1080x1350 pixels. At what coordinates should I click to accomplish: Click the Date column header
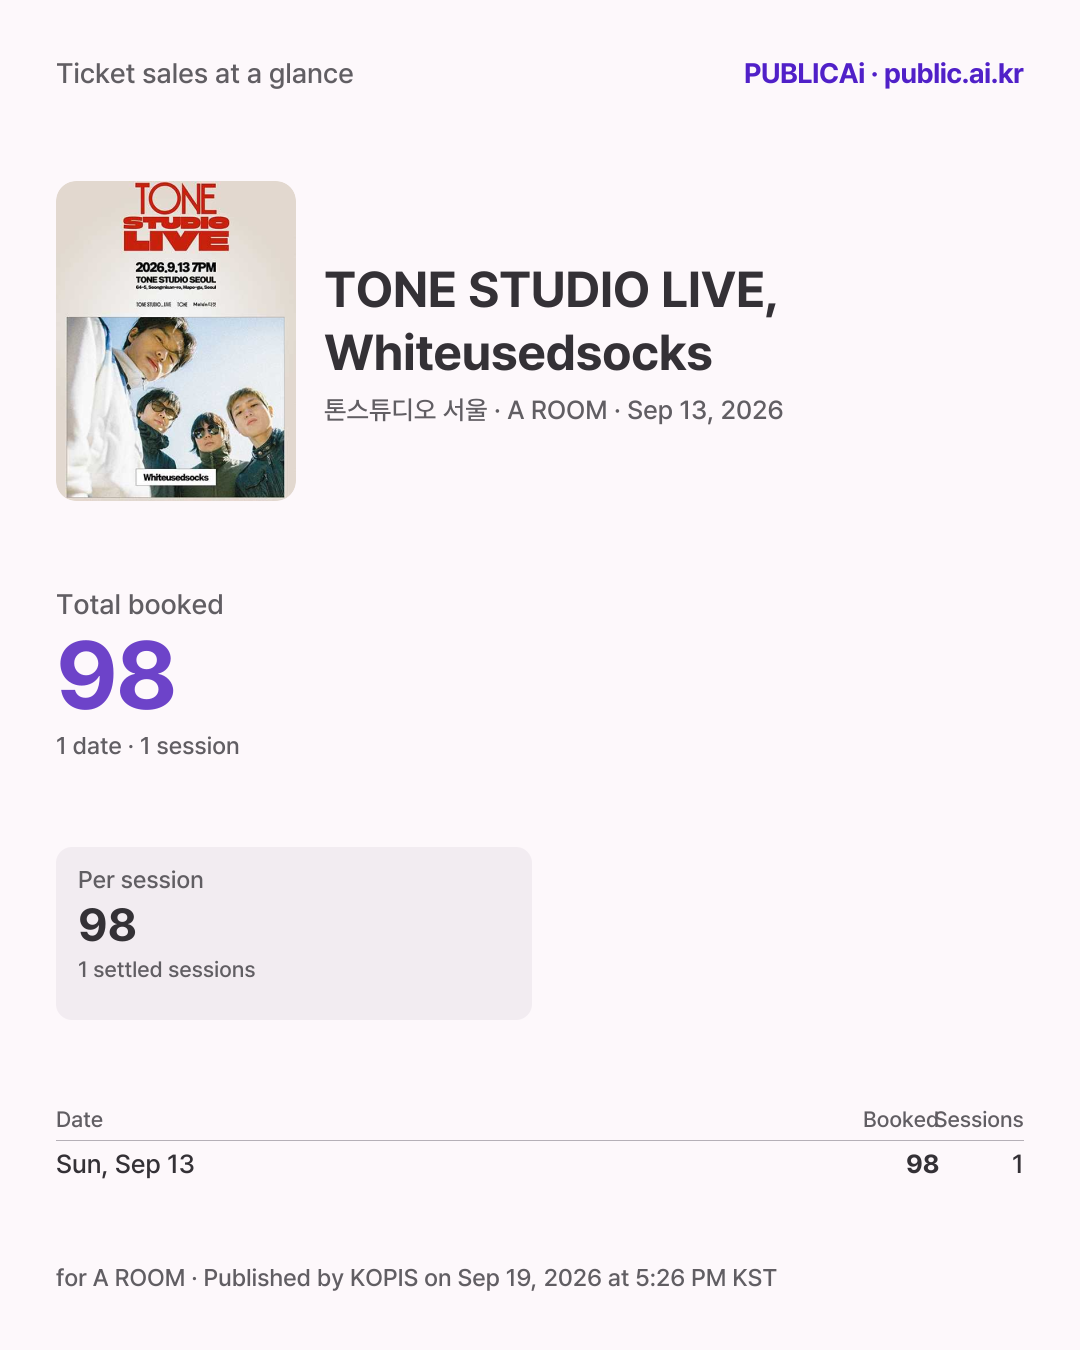[x=80, y=1120]
